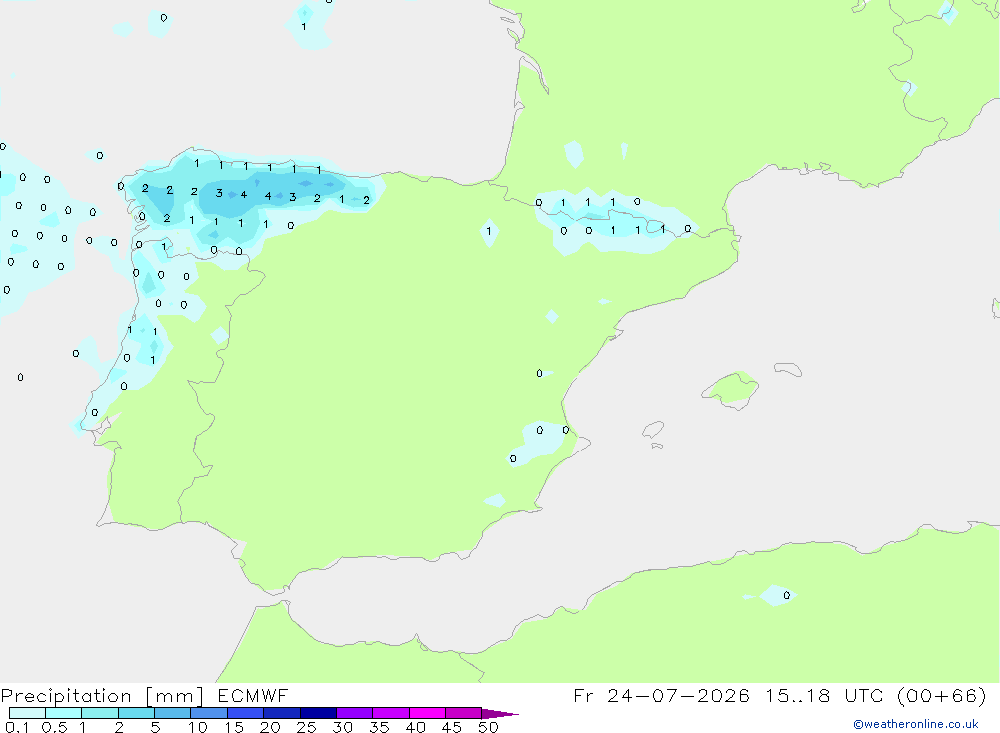
Task: Click the '10' legend scale label
Action: click(198, 727)
